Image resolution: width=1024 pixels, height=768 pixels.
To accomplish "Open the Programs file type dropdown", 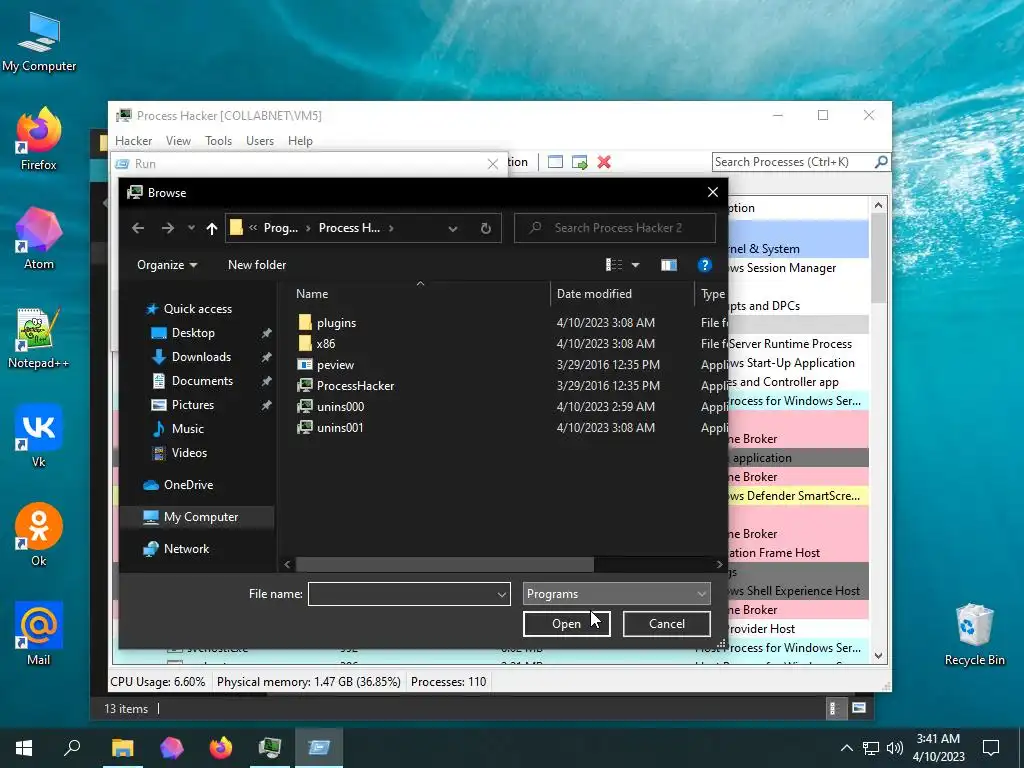I will (616, 594).
